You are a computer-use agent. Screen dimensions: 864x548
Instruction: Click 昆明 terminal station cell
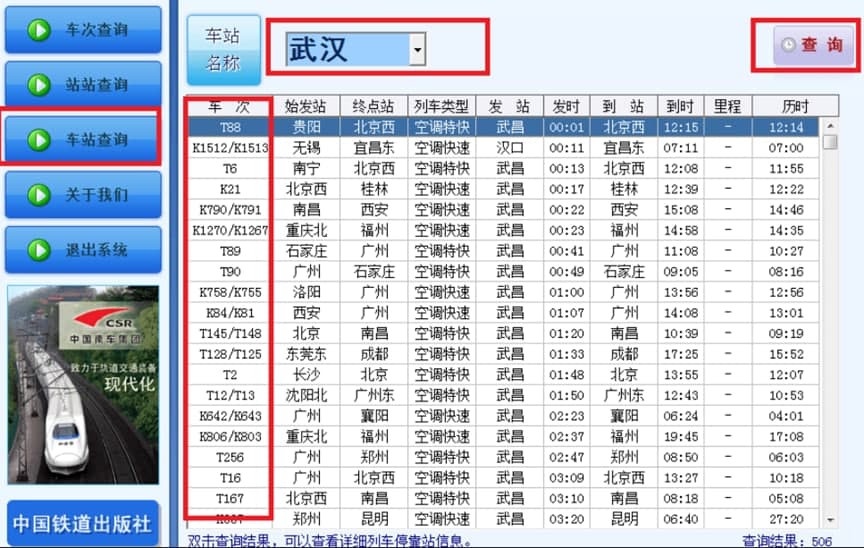374,519
